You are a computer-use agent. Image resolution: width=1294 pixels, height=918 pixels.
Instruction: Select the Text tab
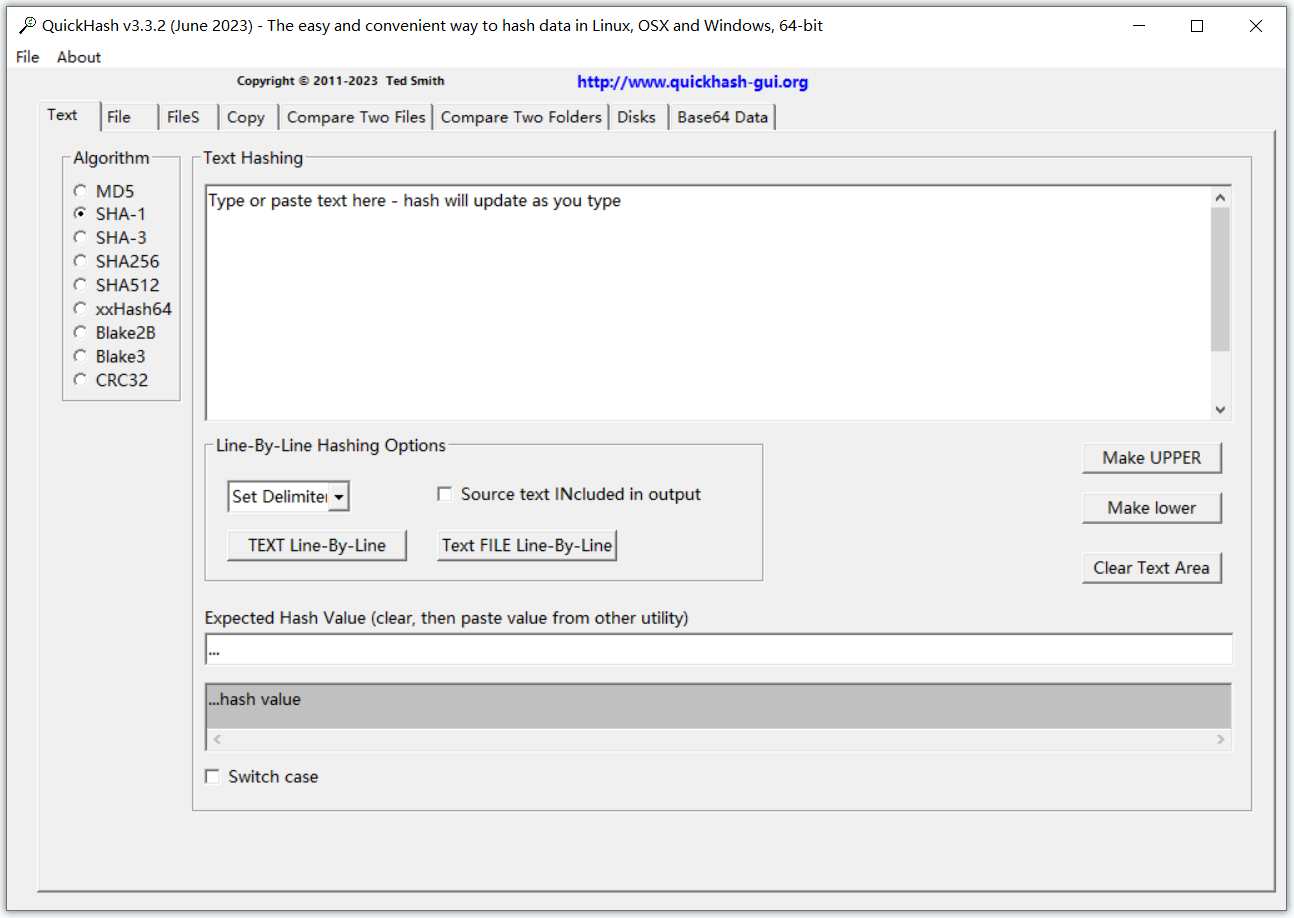pyautogui.click(x=69, y=115)
